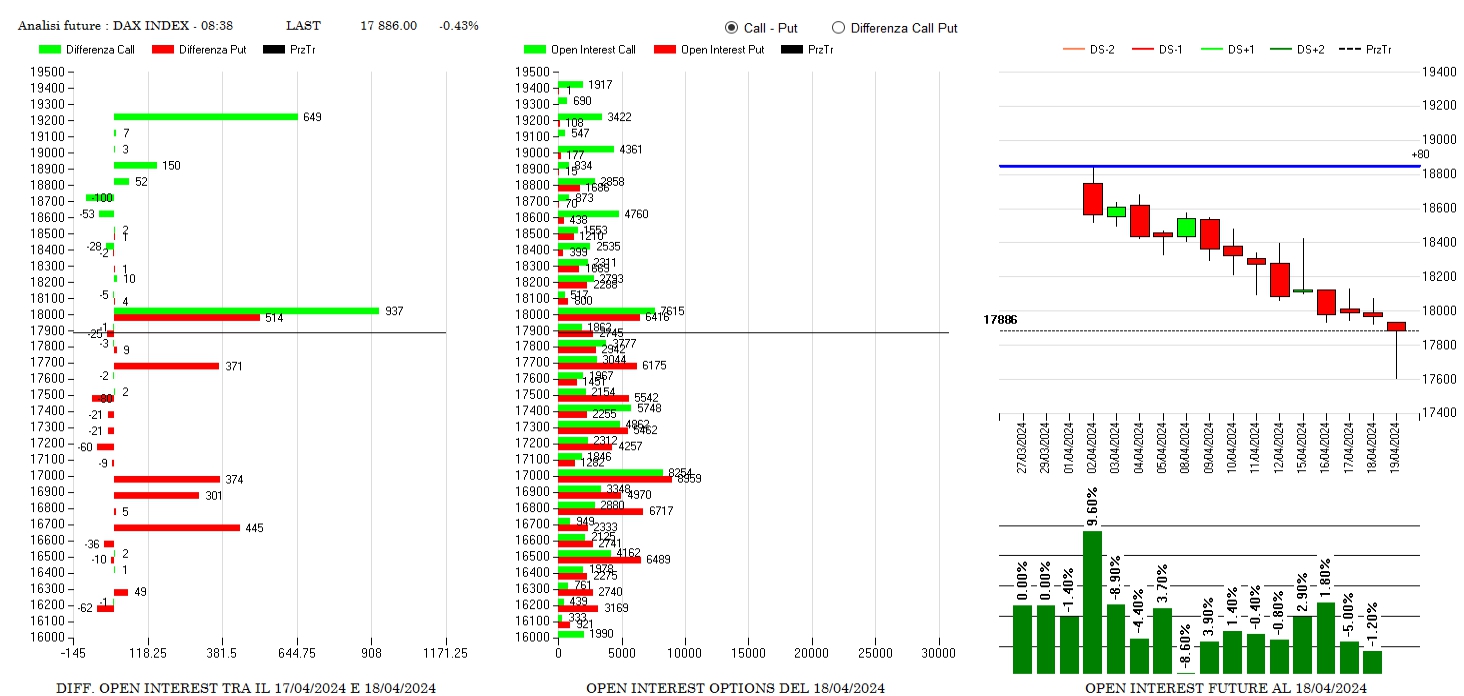Click the +80 label near the blue line
This screenshot has width=1464, height=696.
click(1420, 154)
